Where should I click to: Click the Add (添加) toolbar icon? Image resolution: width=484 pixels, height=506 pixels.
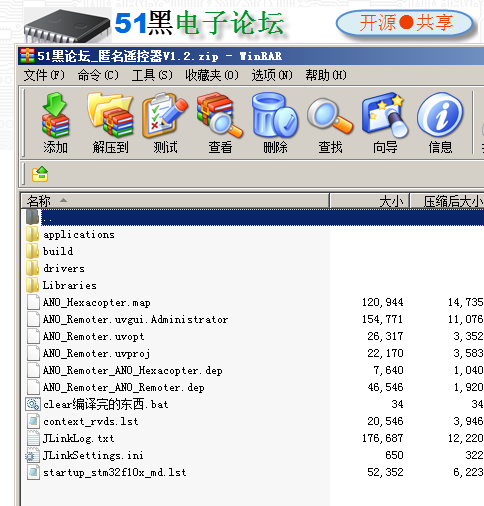point(55,115)
